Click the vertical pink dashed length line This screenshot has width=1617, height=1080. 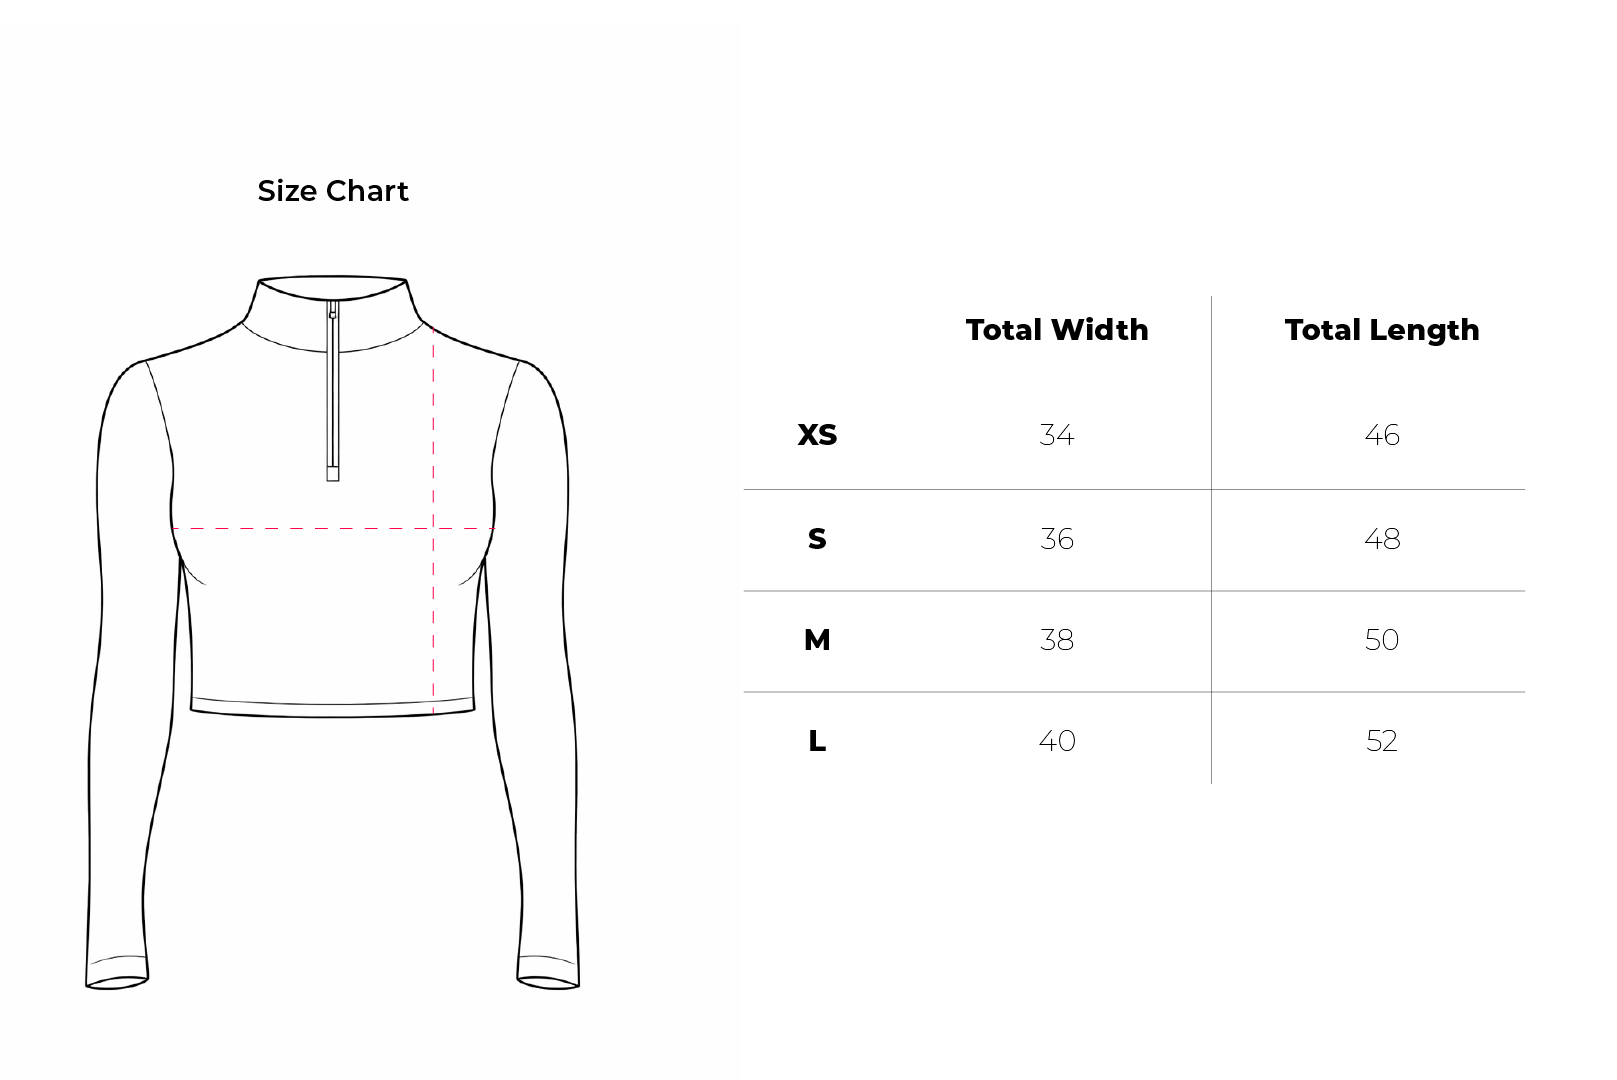pyautogui.click(x=433, y=620)
